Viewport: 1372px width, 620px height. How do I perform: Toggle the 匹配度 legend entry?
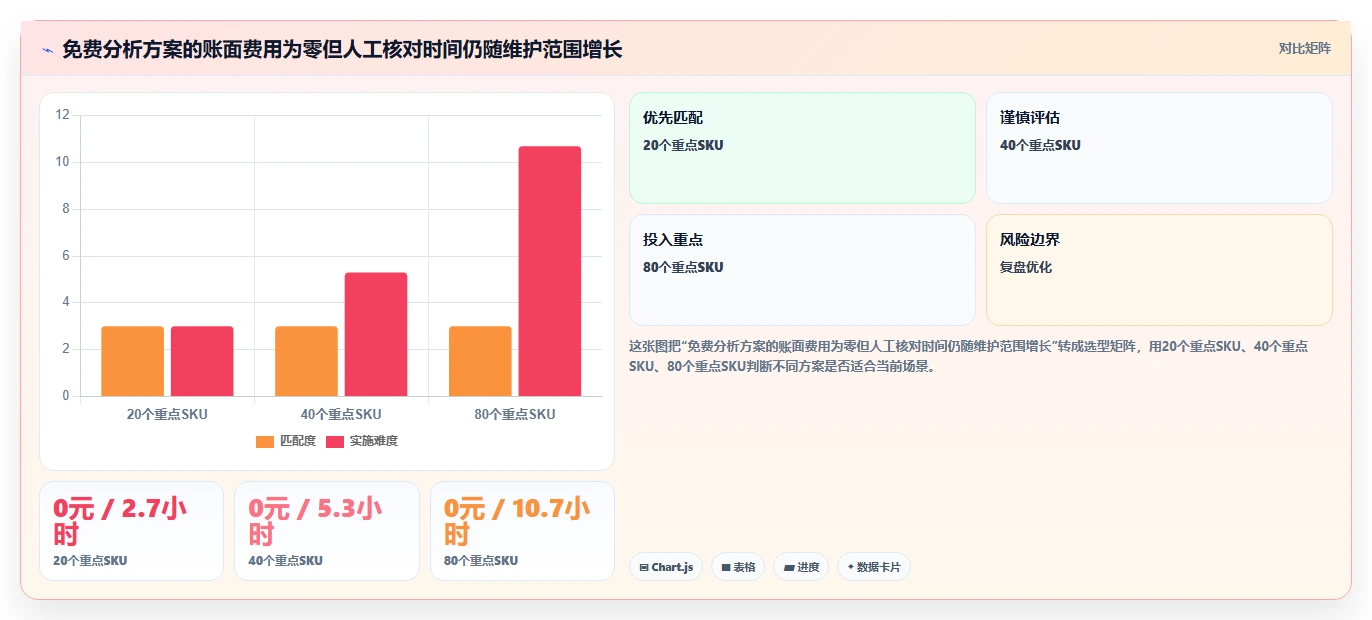point(286,441)
